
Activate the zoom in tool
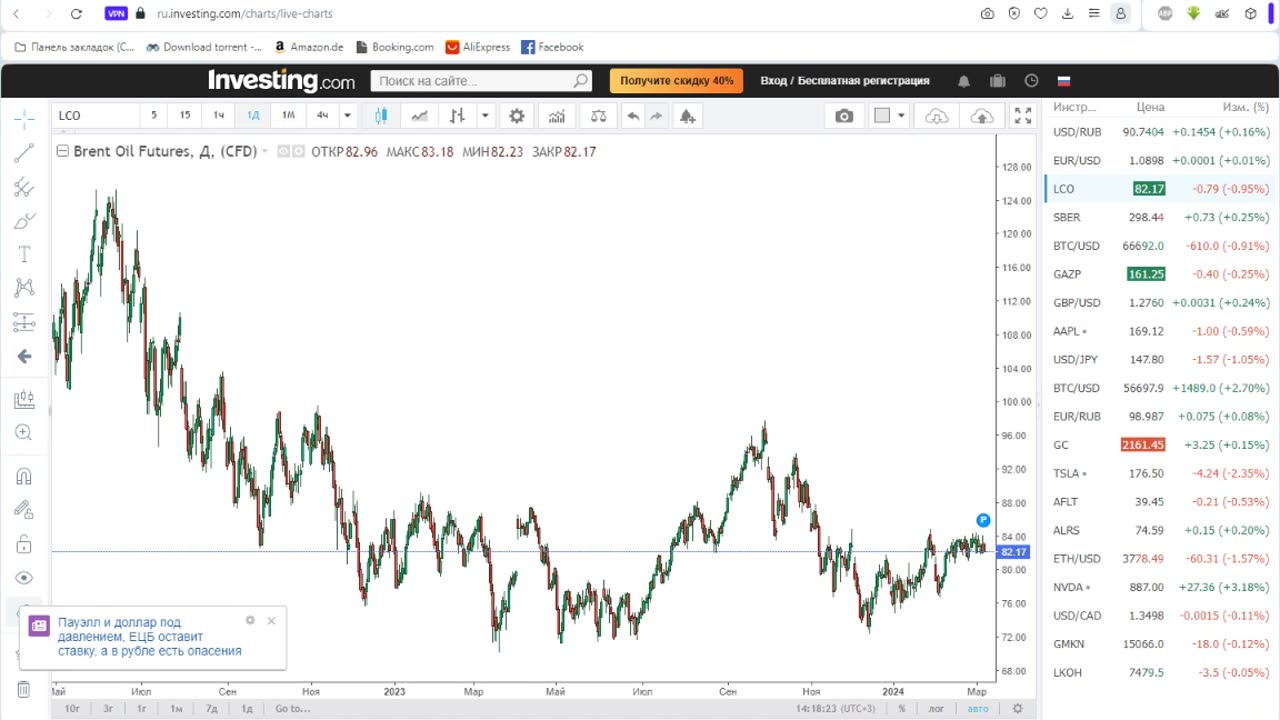pyautogui.click(x=24, y=433)
